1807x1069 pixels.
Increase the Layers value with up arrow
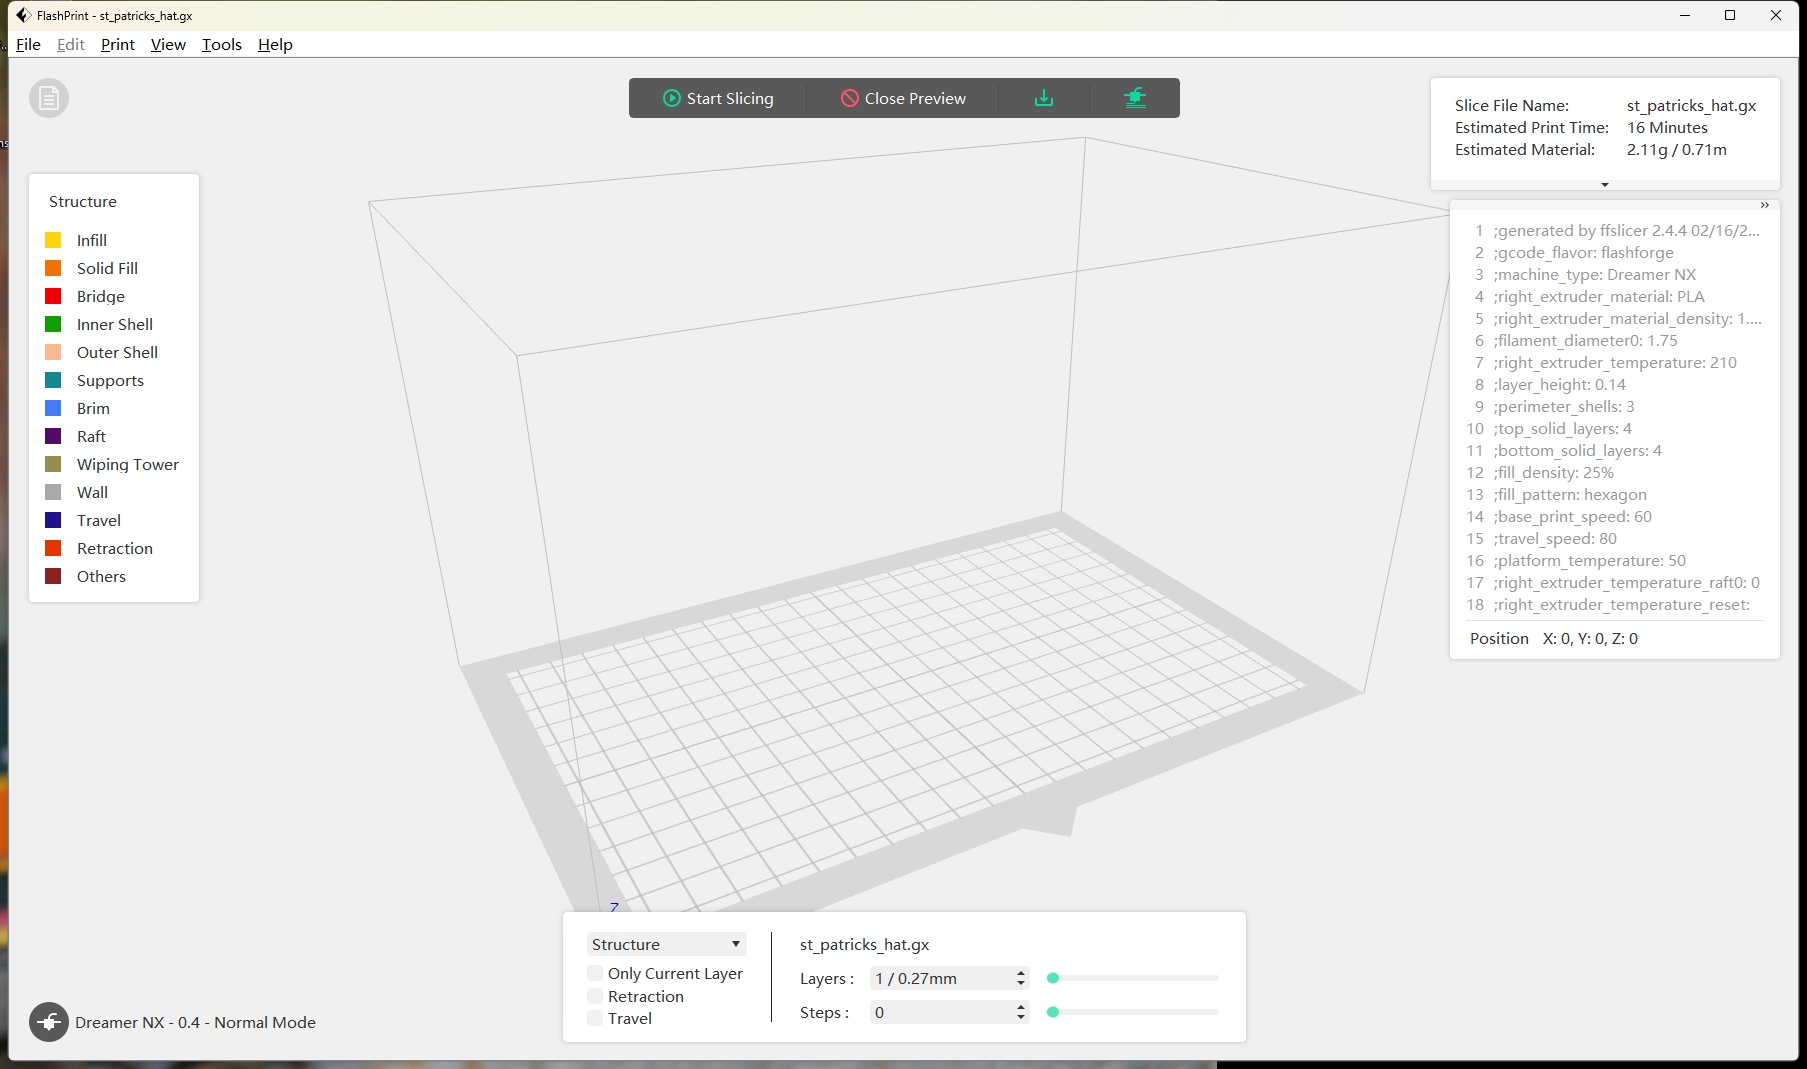1020,973
